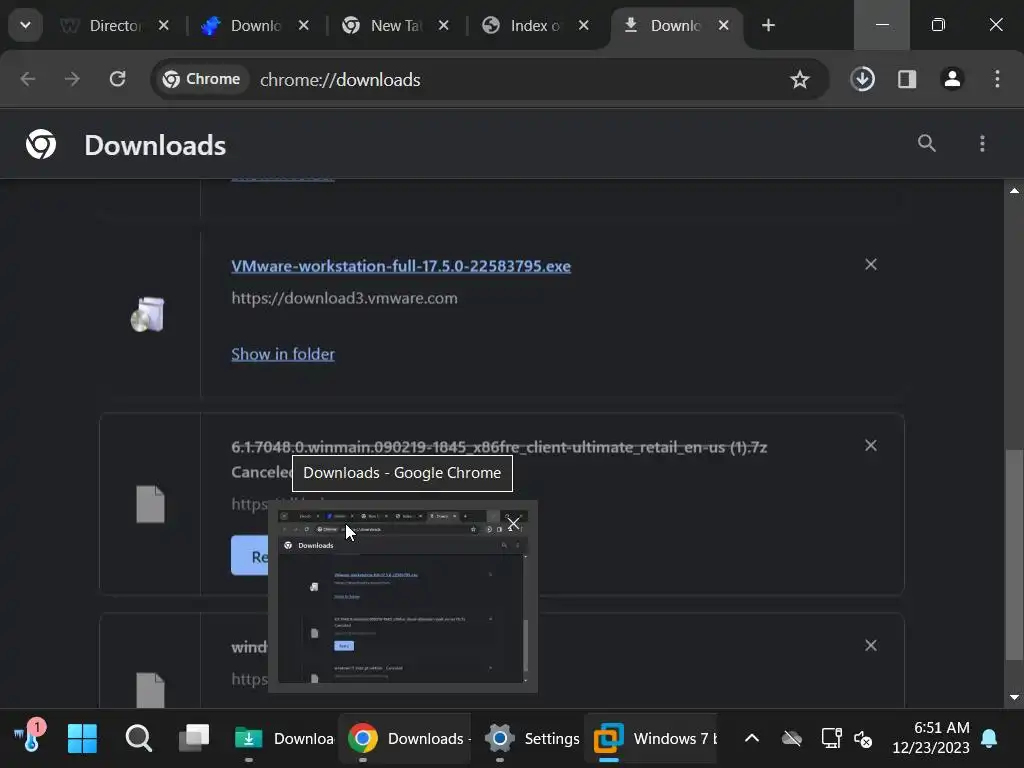Click the Chrome window preview thumbnail
The image size is (1024, 768).
(x=402, y=596)
